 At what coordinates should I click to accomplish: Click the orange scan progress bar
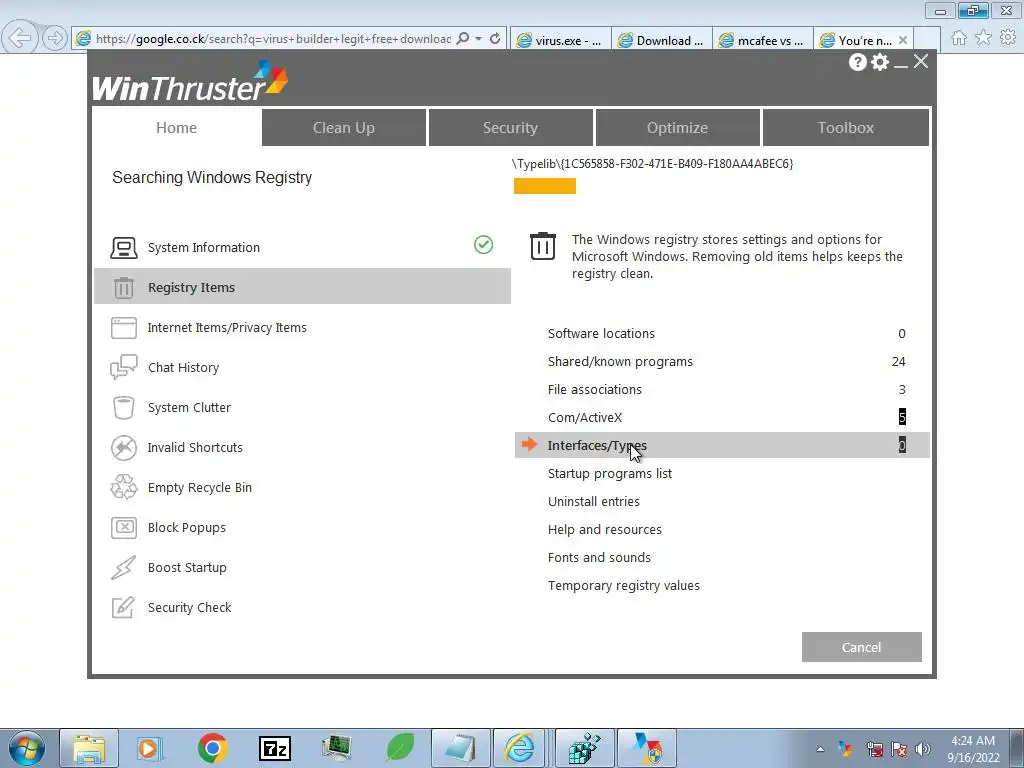pyautogui.click(x=545, y=186)
